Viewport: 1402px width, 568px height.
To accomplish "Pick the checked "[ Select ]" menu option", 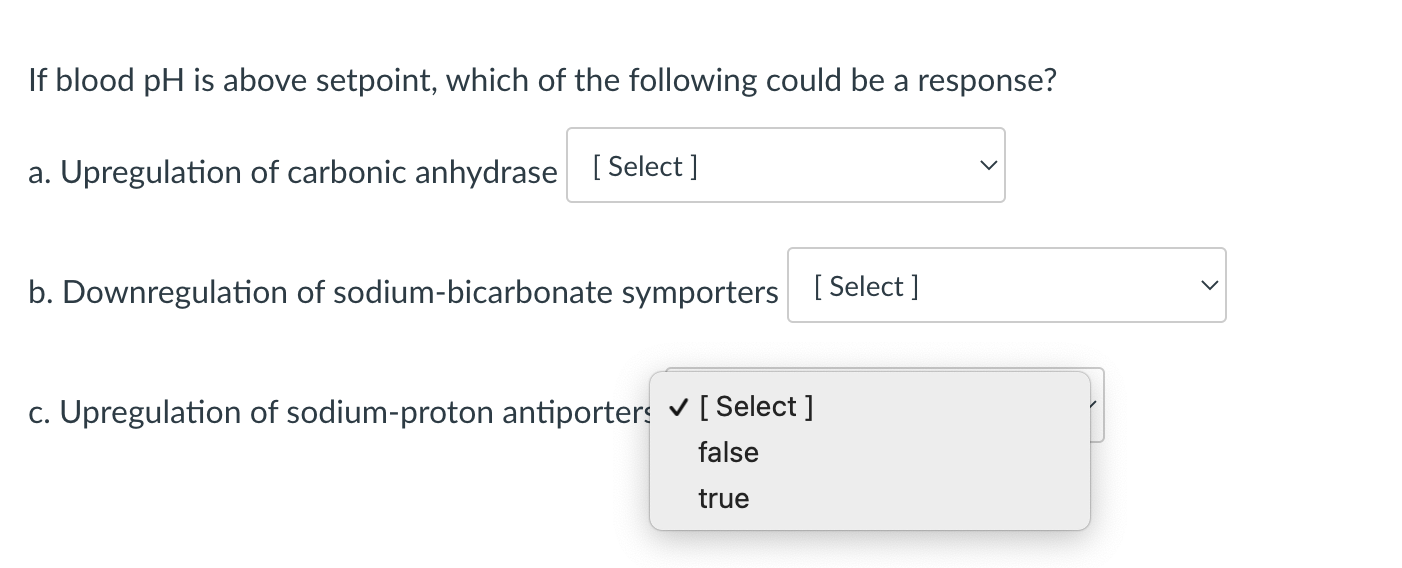I will pos(755,406).
